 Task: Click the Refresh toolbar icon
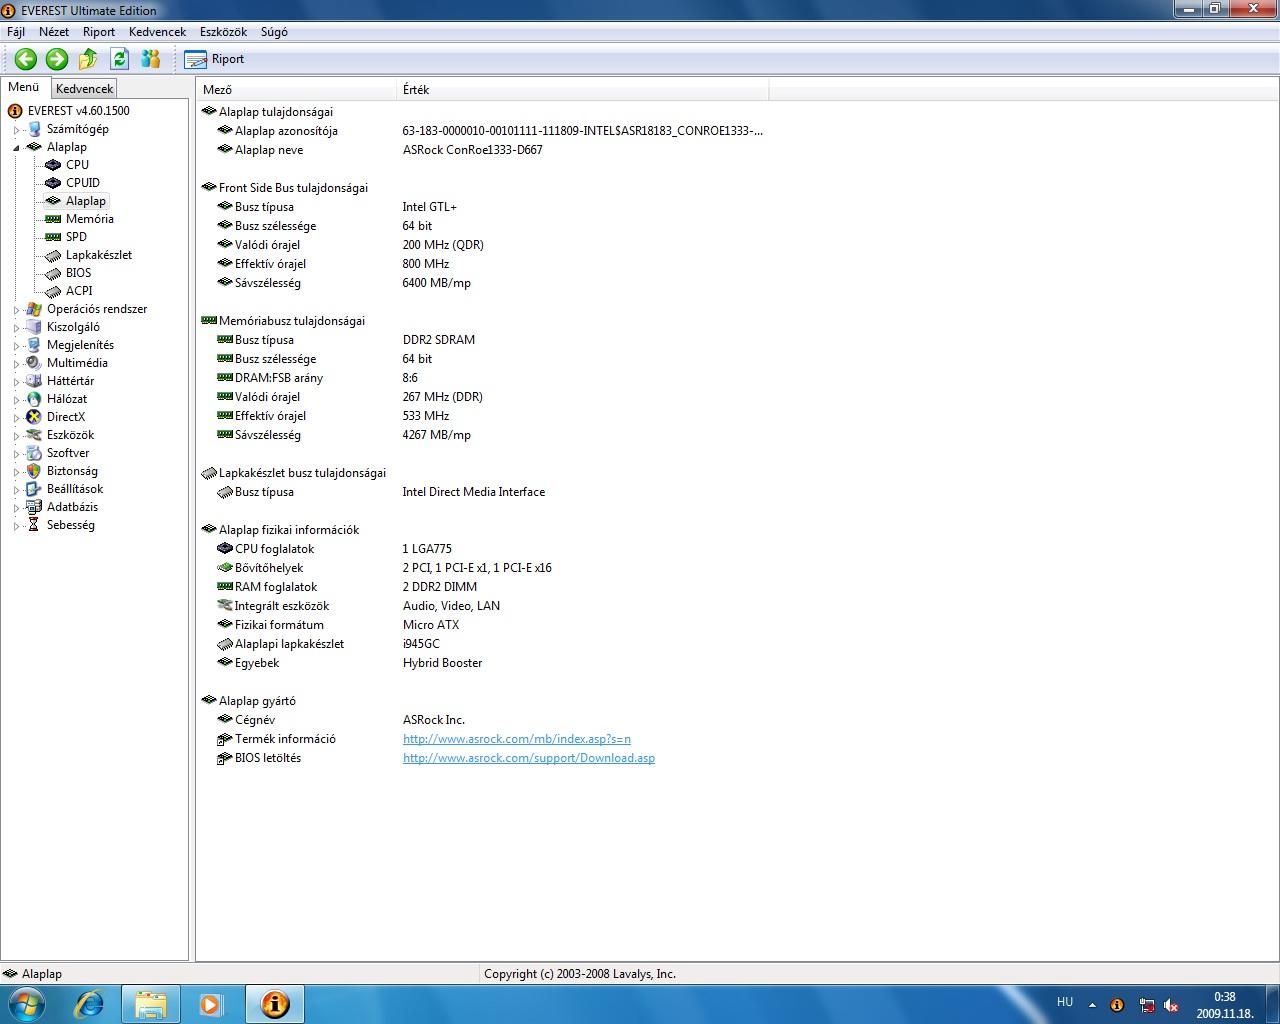[119, 59]
